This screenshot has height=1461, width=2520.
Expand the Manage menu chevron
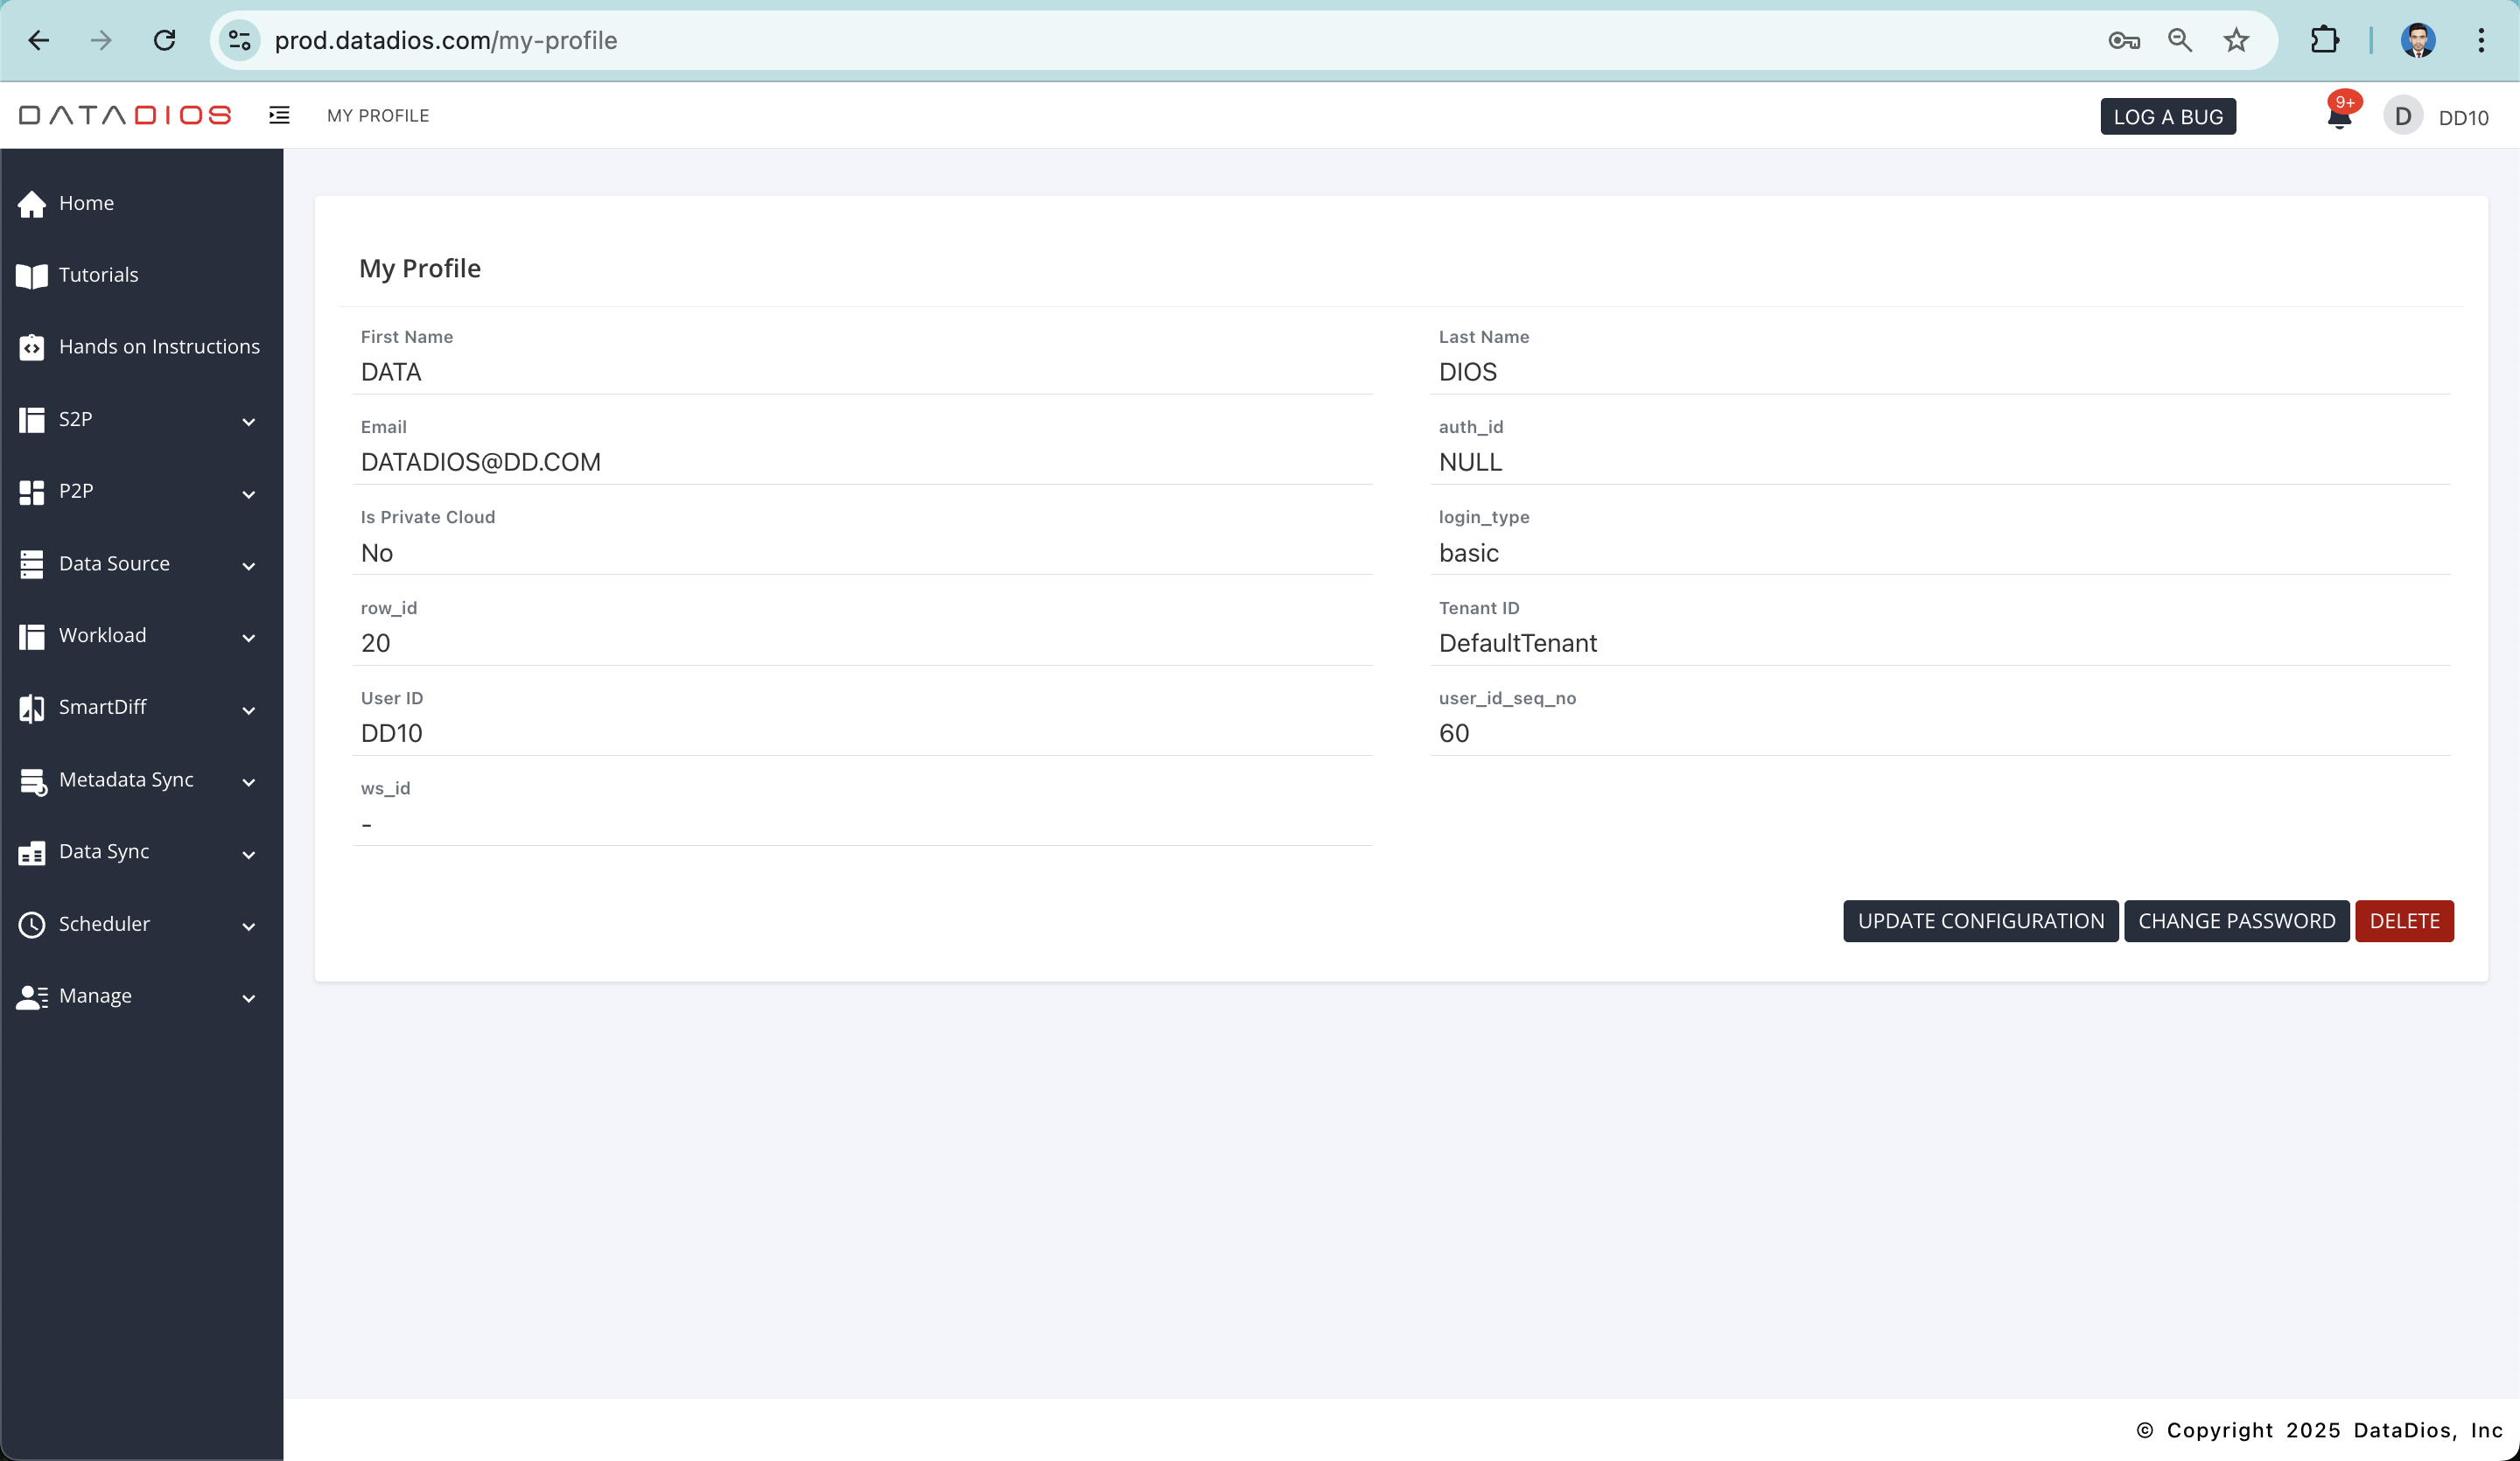pos(248,998)
